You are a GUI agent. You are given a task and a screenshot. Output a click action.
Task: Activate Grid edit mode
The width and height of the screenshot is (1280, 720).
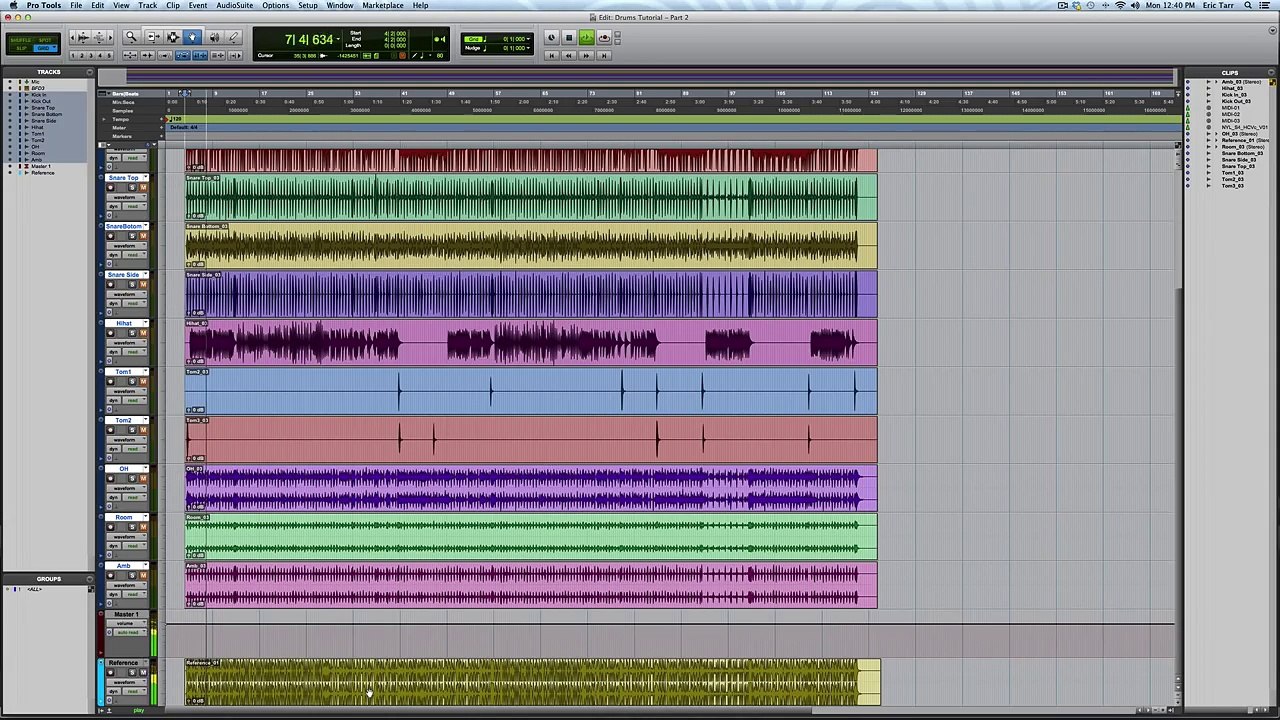[45, 48]
